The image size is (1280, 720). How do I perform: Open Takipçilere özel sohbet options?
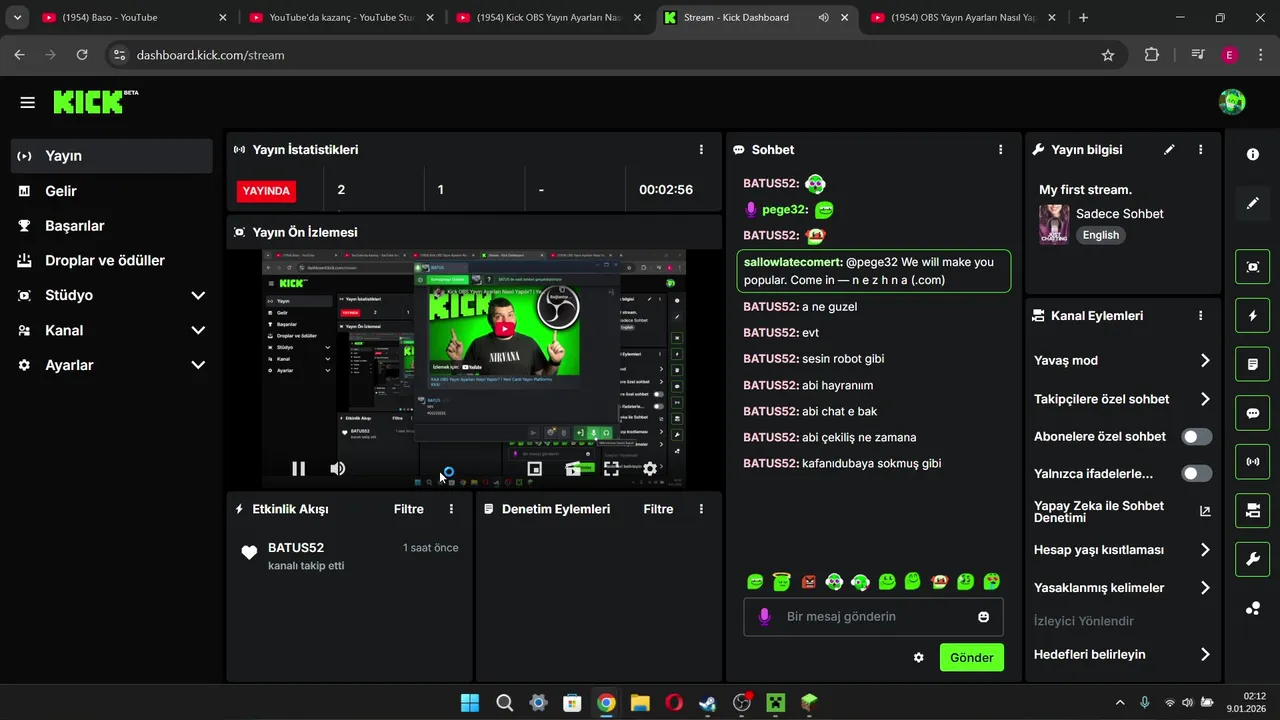[1123, 399]
